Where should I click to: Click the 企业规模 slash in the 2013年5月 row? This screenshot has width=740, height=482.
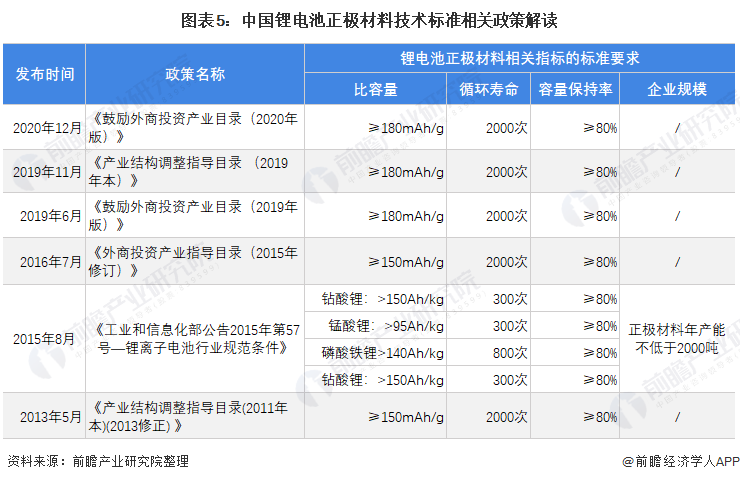[x=677, y=417]
